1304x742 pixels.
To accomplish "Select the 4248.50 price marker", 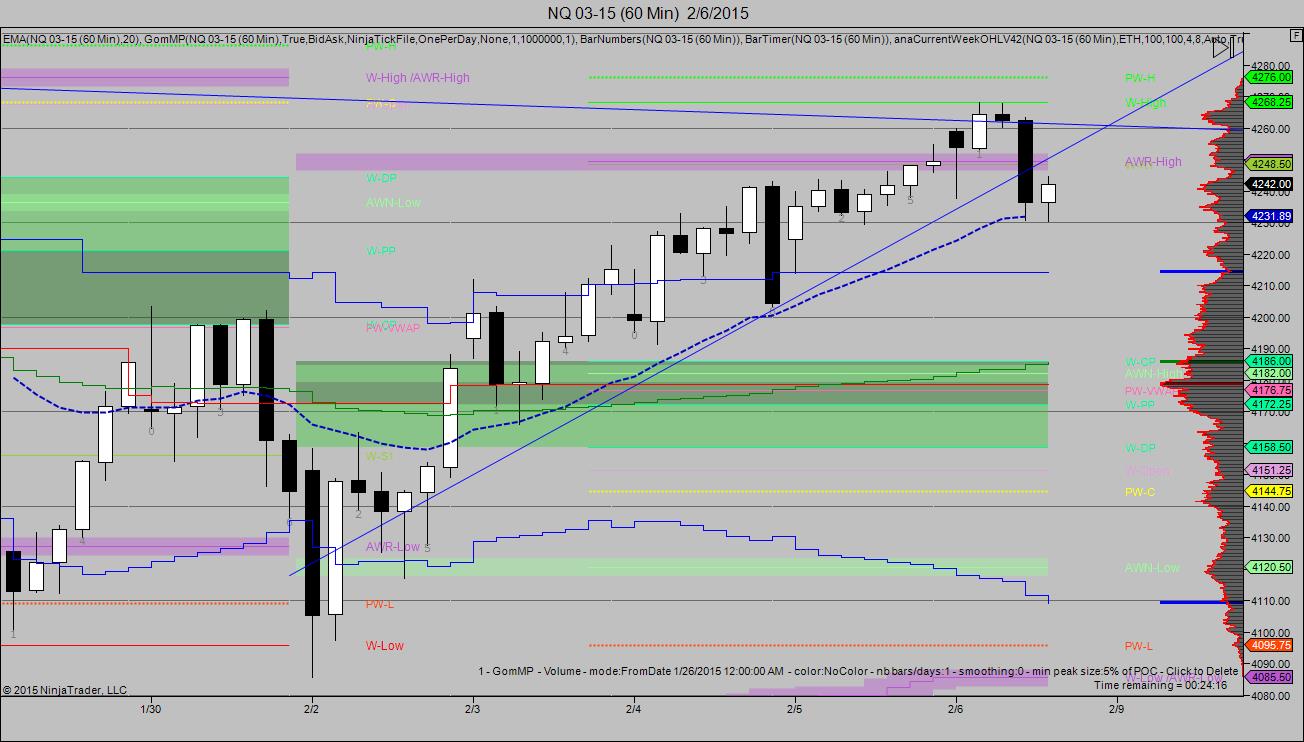I will (1270, 163).
